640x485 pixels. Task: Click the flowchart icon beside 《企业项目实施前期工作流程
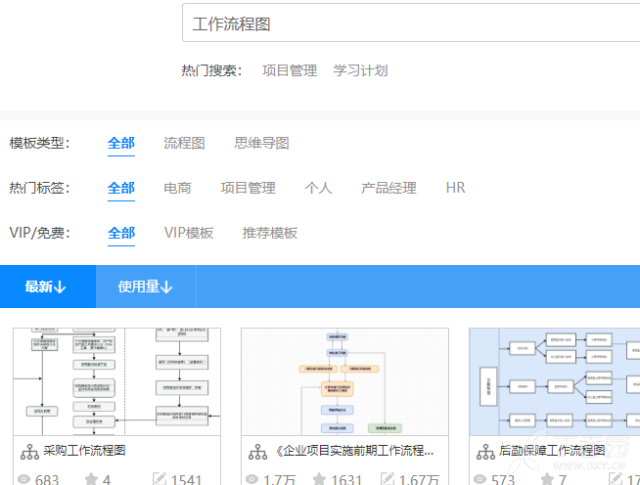(258, 452)
